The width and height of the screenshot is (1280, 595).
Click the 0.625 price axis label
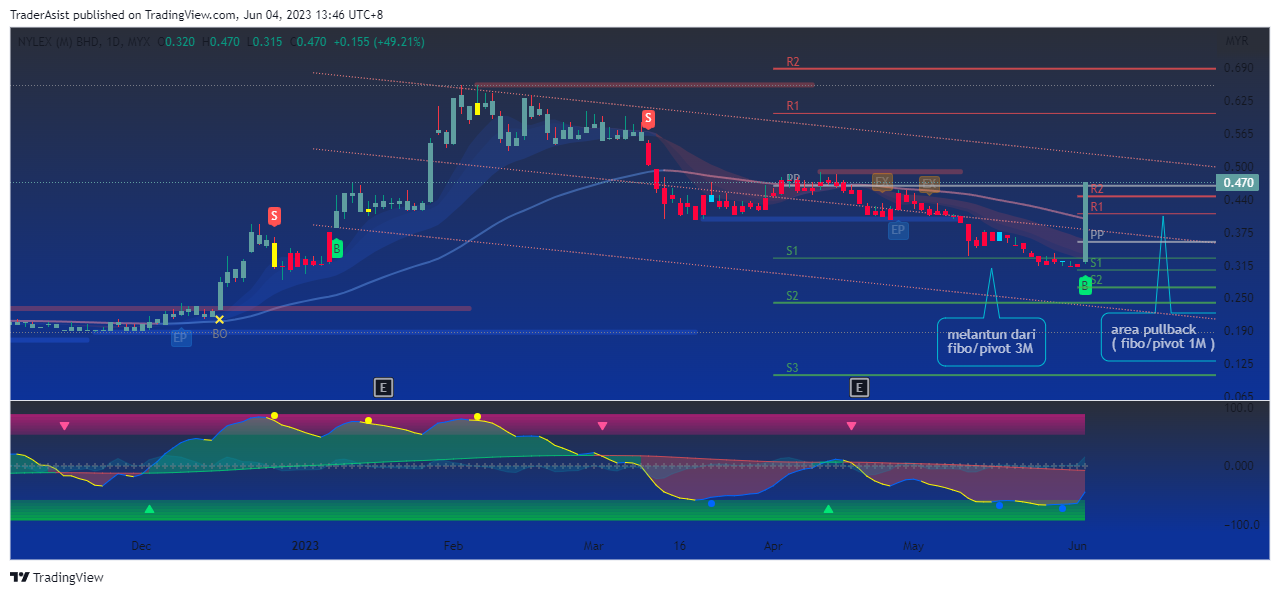1239,102
